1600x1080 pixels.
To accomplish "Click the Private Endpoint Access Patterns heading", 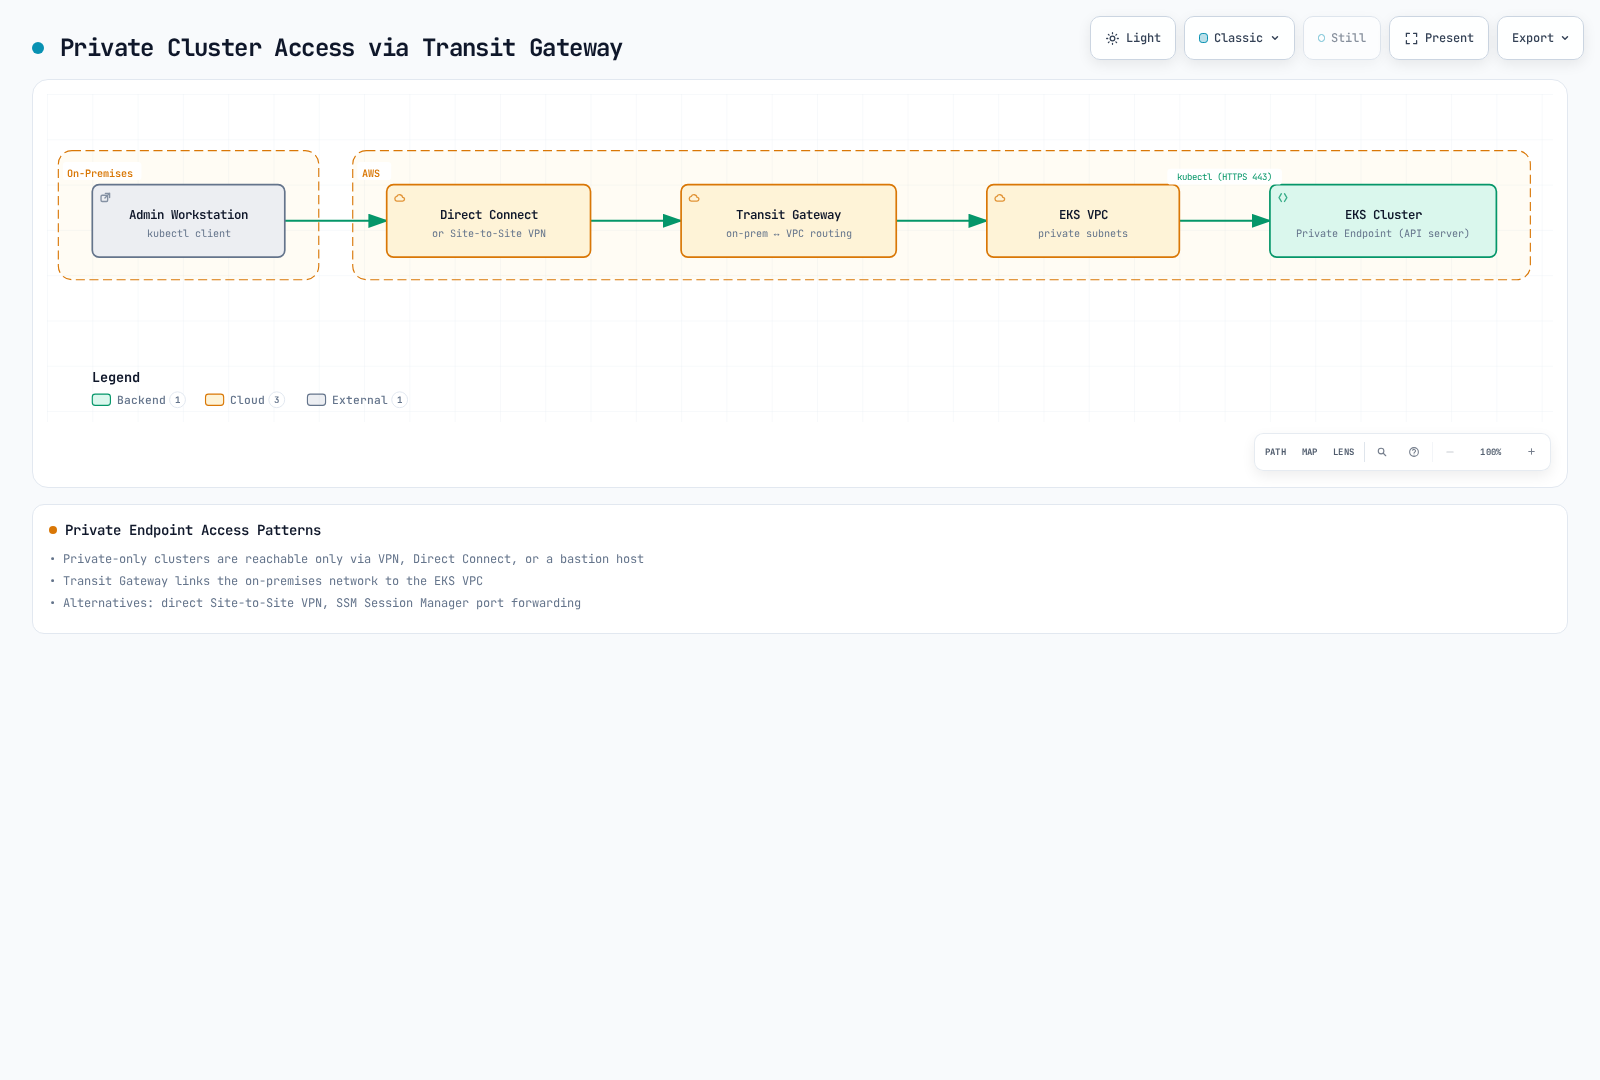I will [193, 531].
